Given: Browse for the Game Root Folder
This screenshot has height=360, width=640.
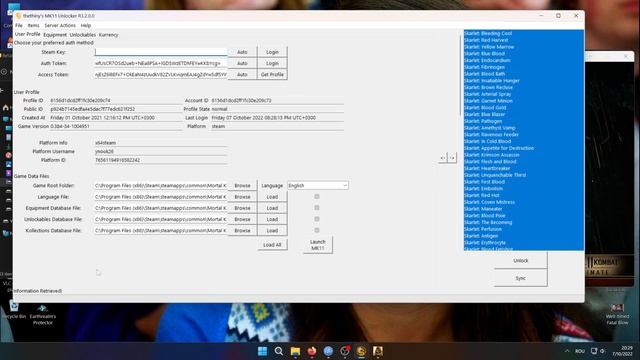Looking at the screenshot, I should coord(242,186).
